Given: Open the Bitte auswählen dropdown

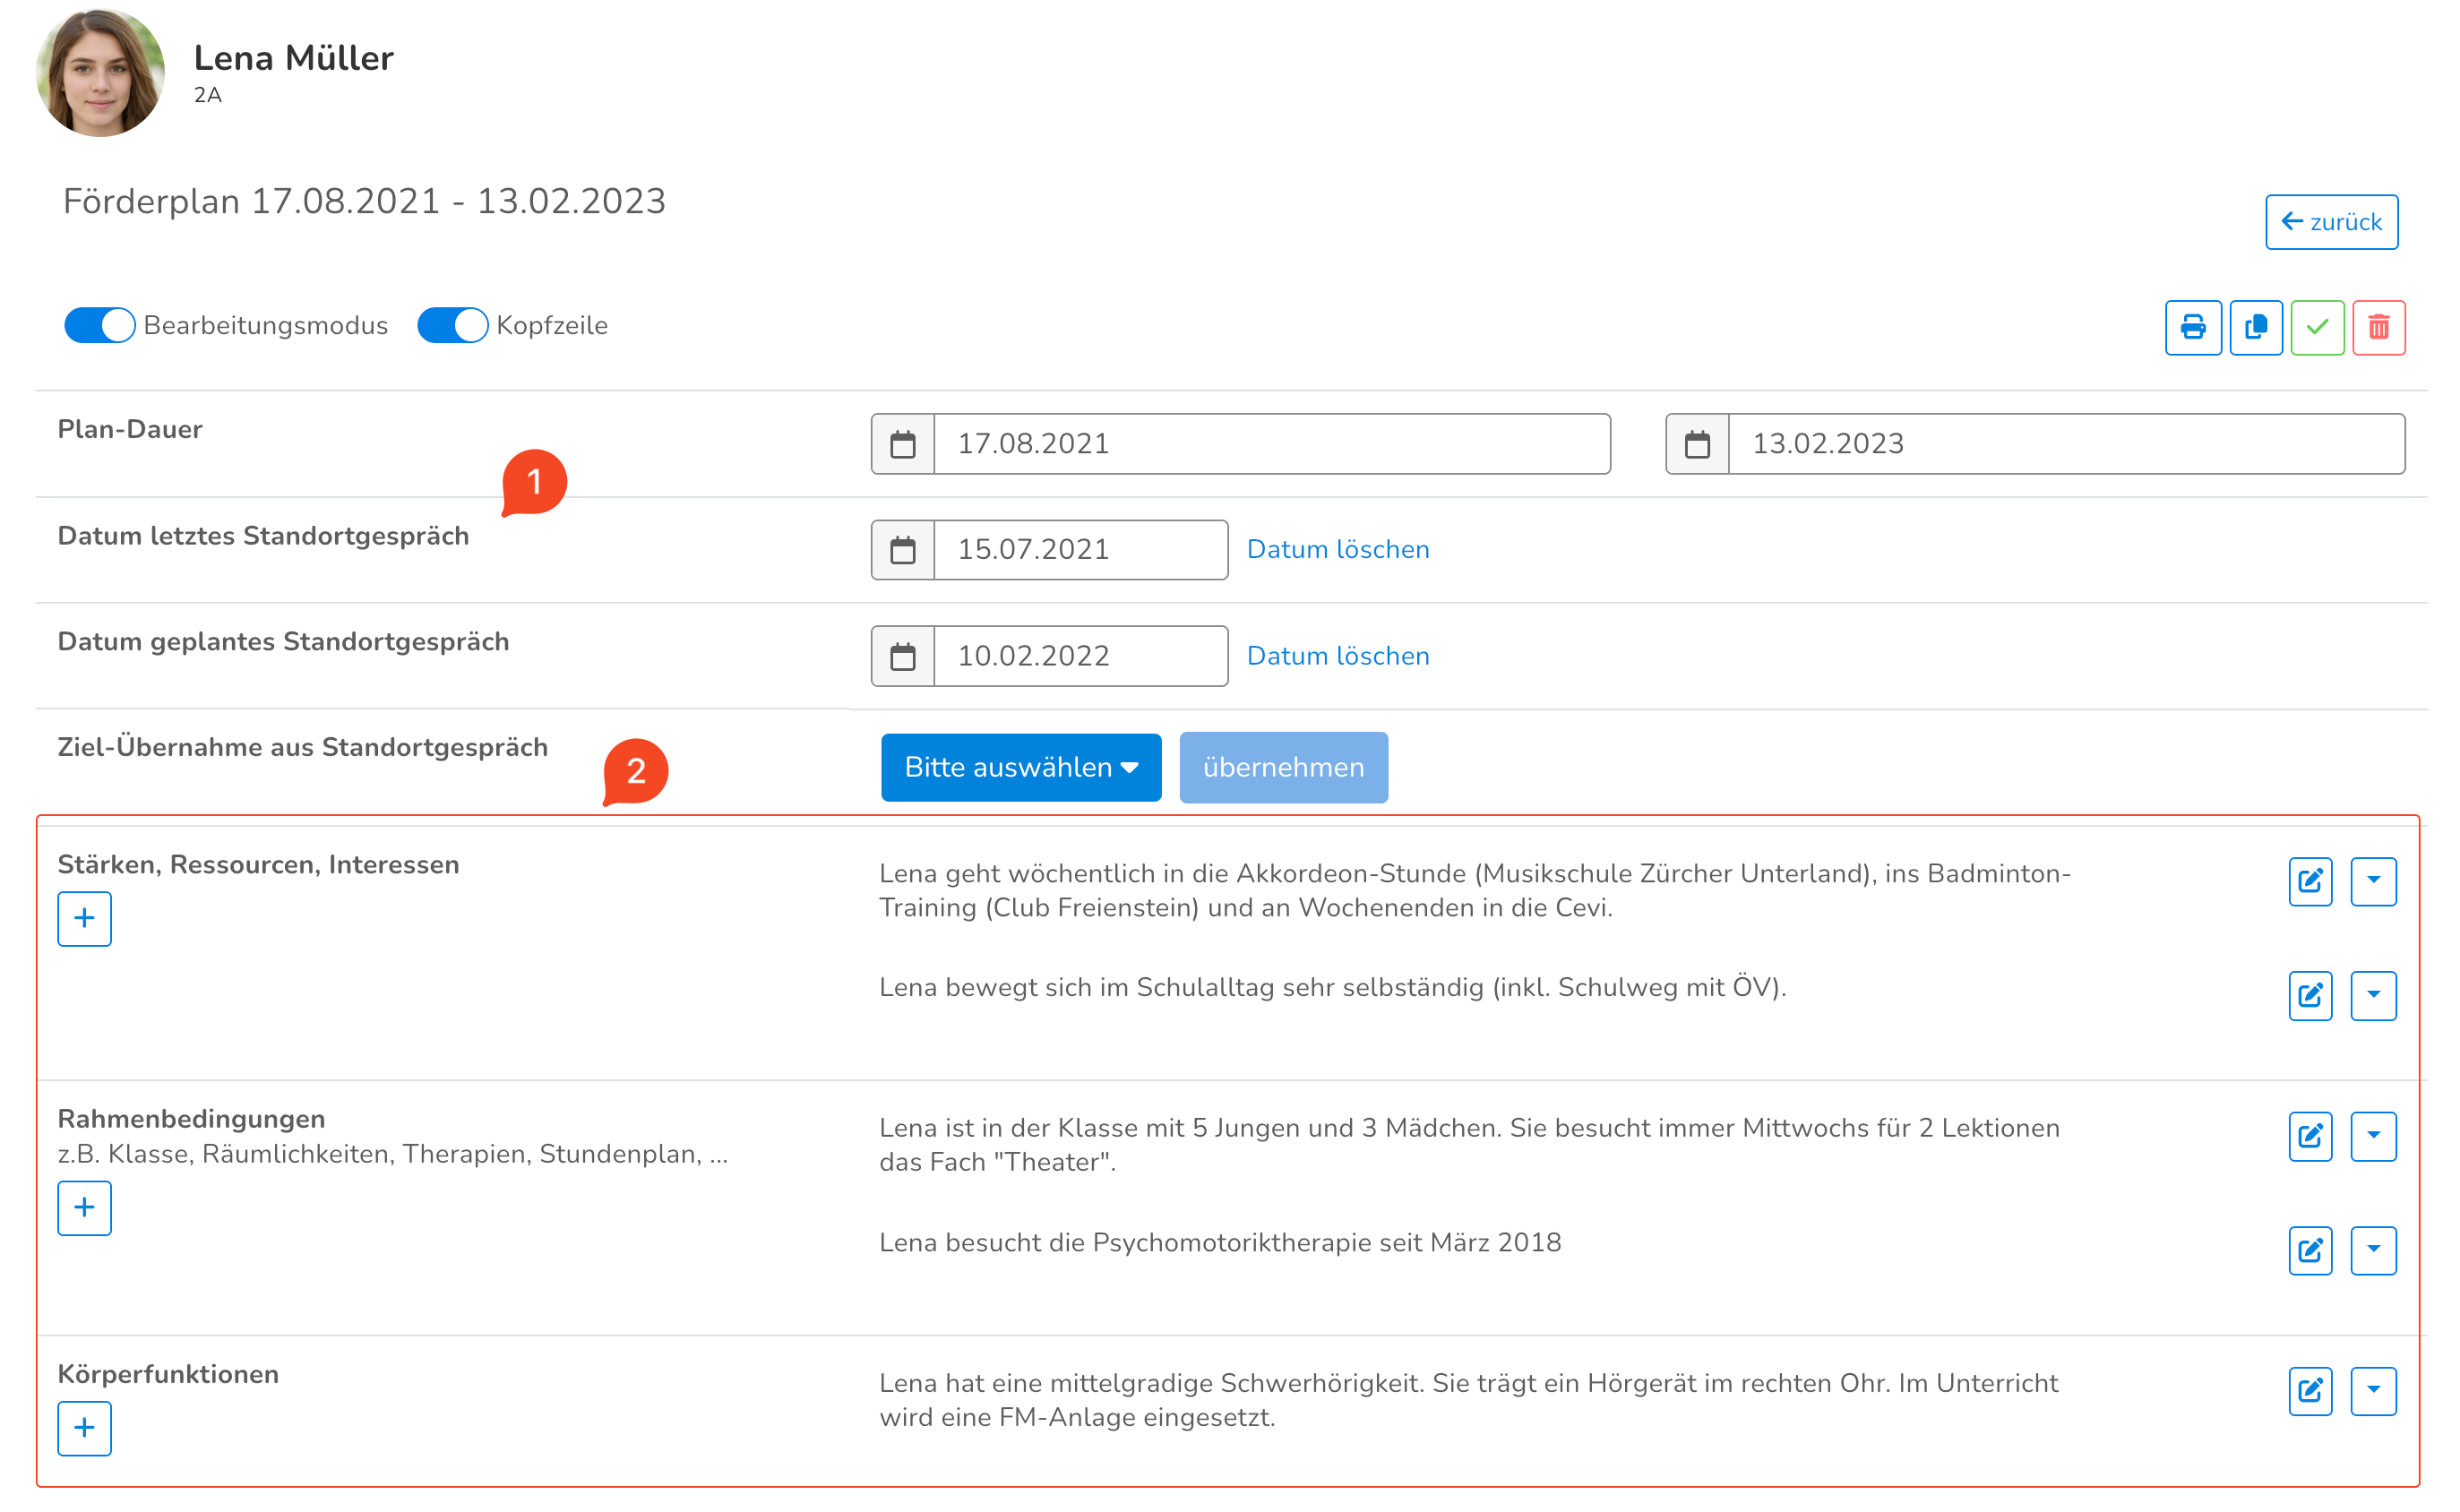Looking at the screenshot, I should [x=1020, y=767].
